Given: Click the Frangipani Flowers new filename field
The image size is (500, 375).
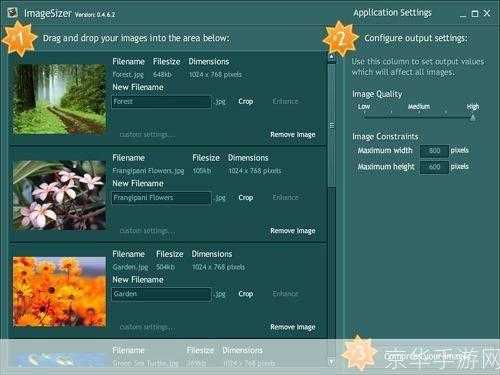Looking at the screenshot, I should [161, 198].
